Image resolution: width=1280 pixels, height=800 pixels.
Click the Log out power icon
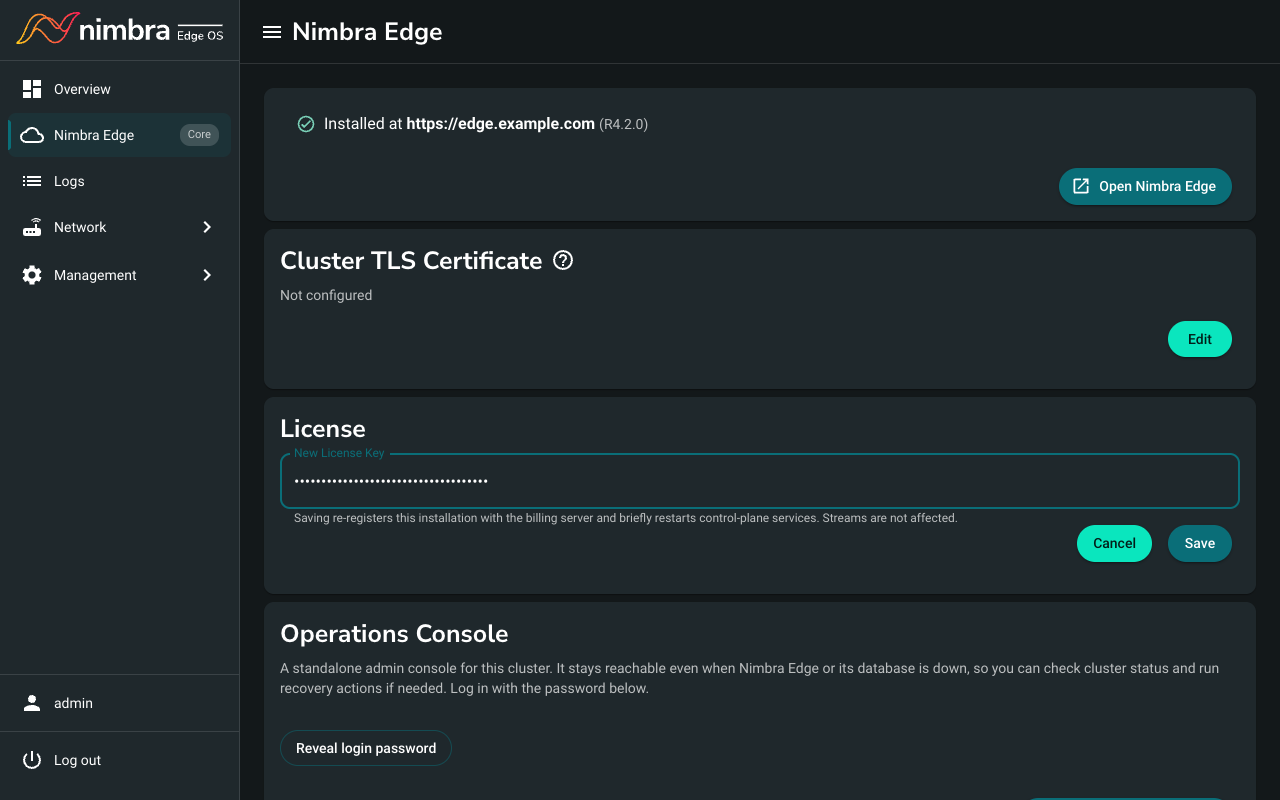32,760
